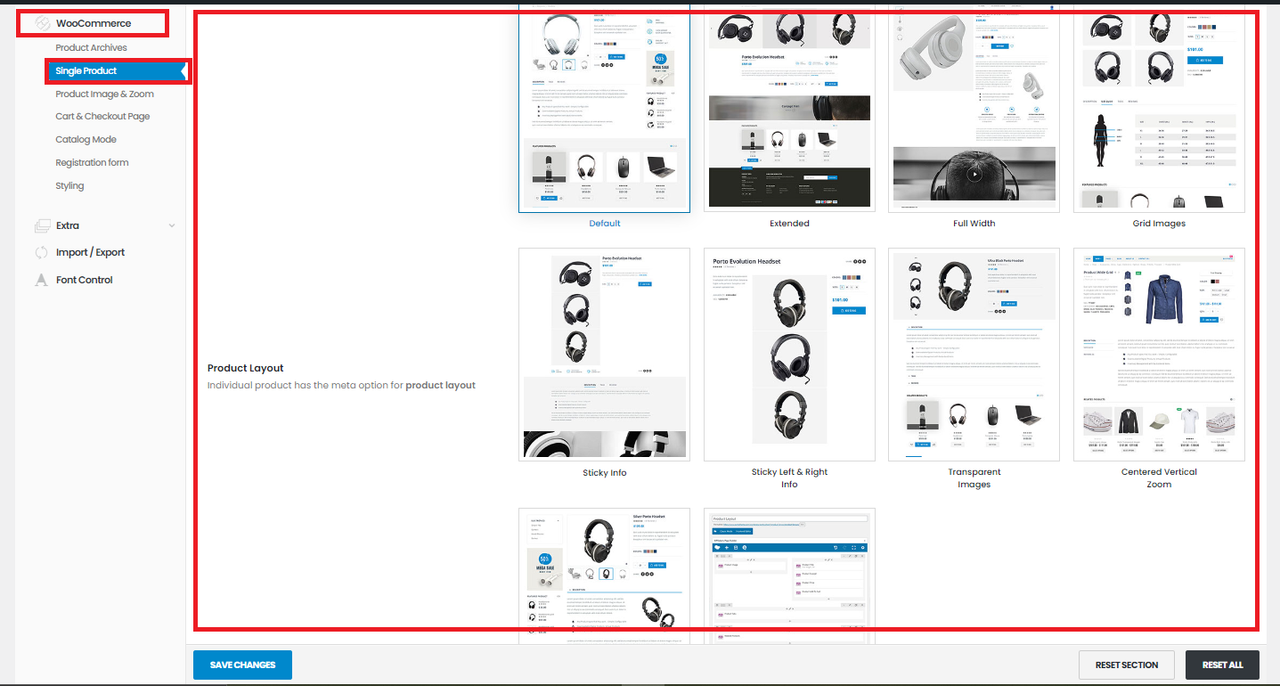Screen dimensions: 1280x686
Task: Click the Centered Vertical Zoom label
Action: (1159, 478)
